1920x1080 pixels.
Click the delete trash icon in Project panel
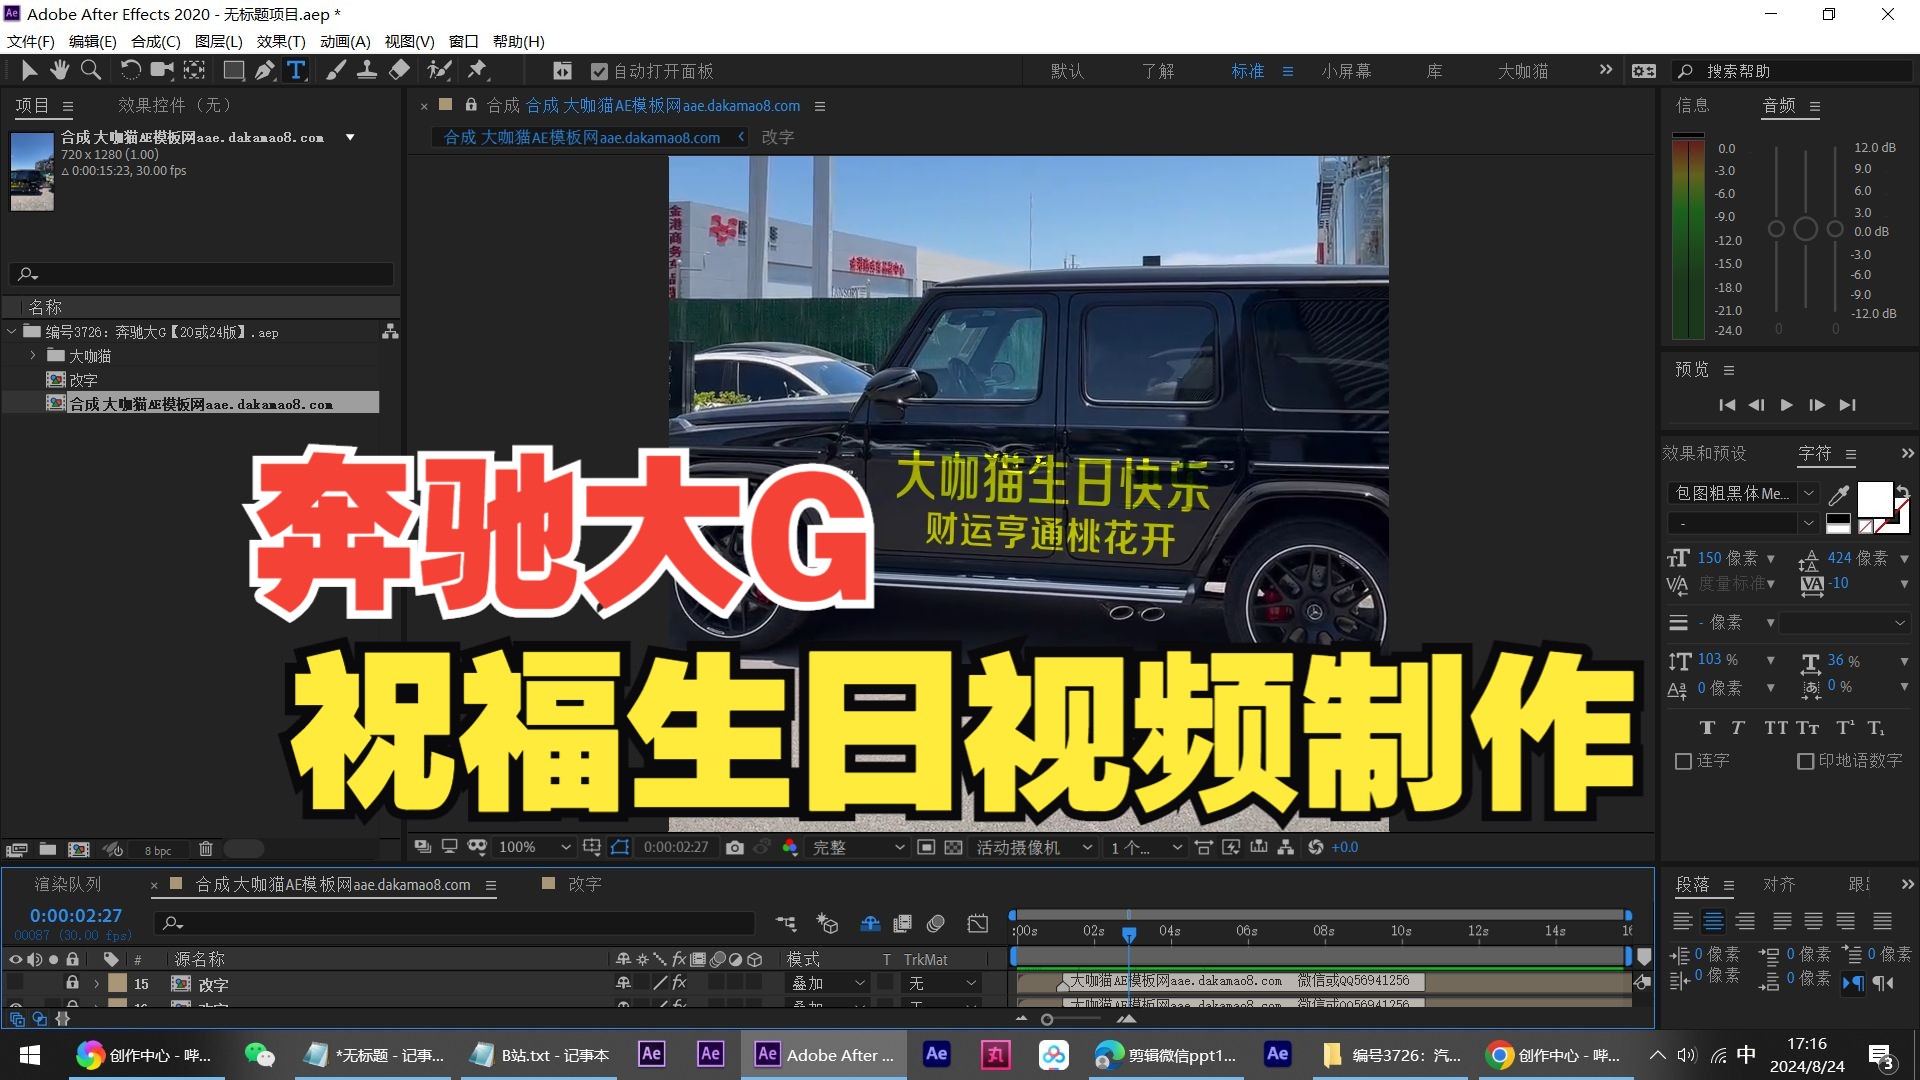click(205, 849)
